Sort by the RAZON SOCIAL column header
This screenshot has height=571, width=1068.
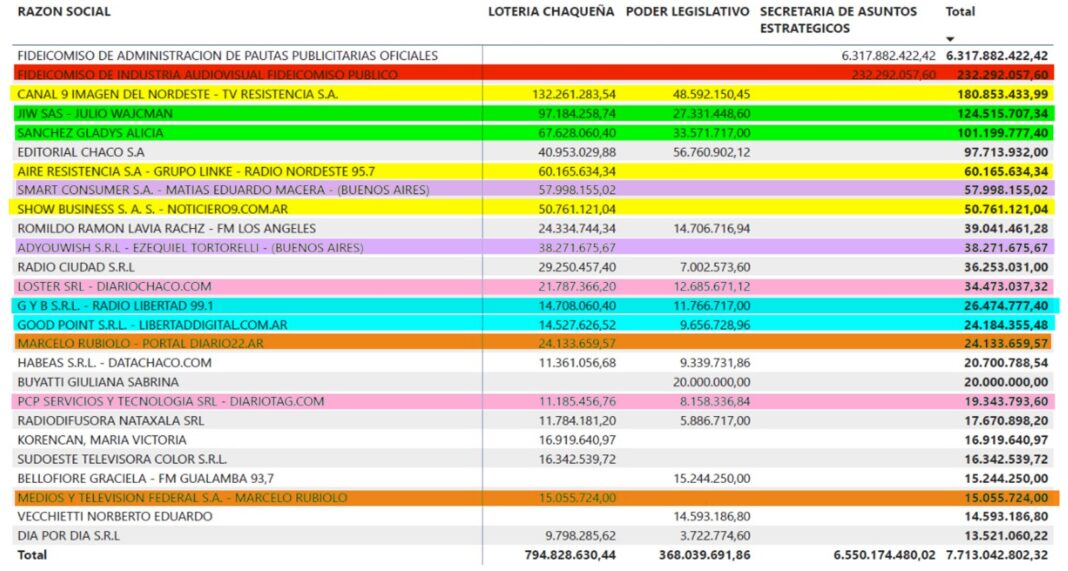click(x=64, y=12)
